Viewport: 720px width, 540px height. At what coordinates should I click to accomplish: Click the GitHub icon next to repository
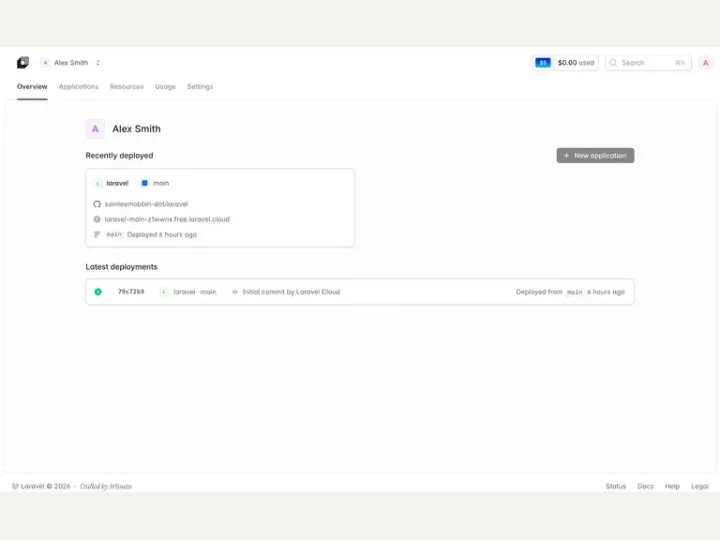click(x=97, y=204)
